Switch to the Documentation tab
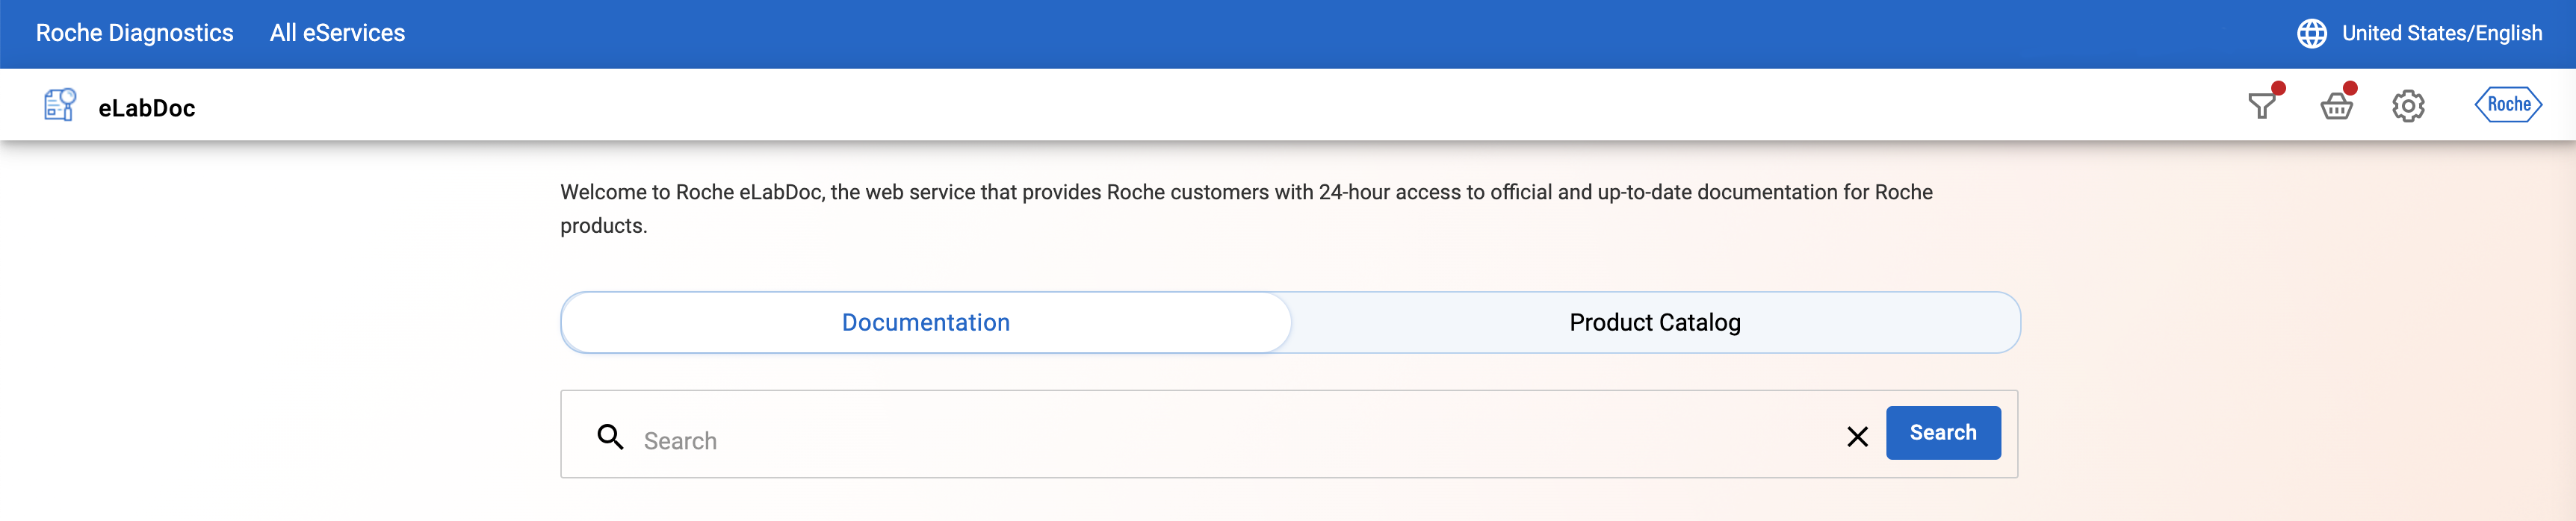This screenshot has width=2576, height=521. tap(925, 323)
